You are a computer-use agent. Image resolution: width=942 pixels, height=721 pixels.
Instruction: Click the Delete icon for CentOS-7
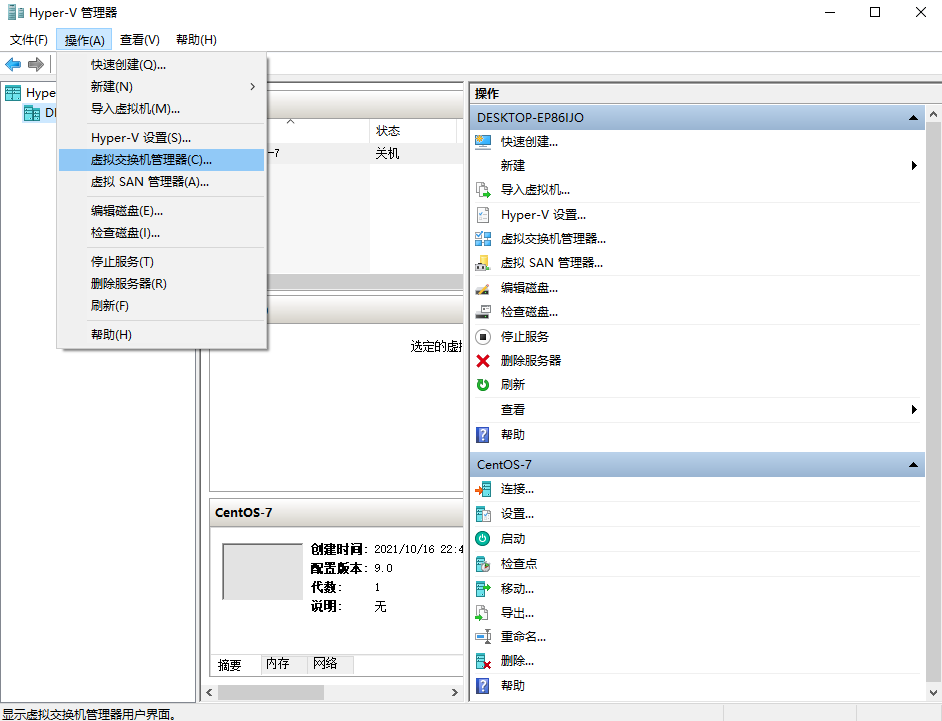click(x=483, y=662)
